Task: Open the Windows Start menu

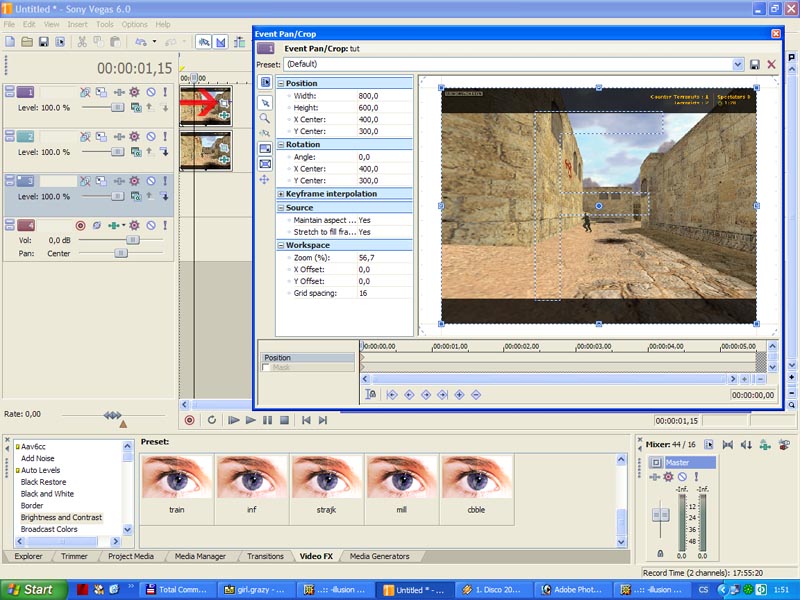Action: [33, 590]
